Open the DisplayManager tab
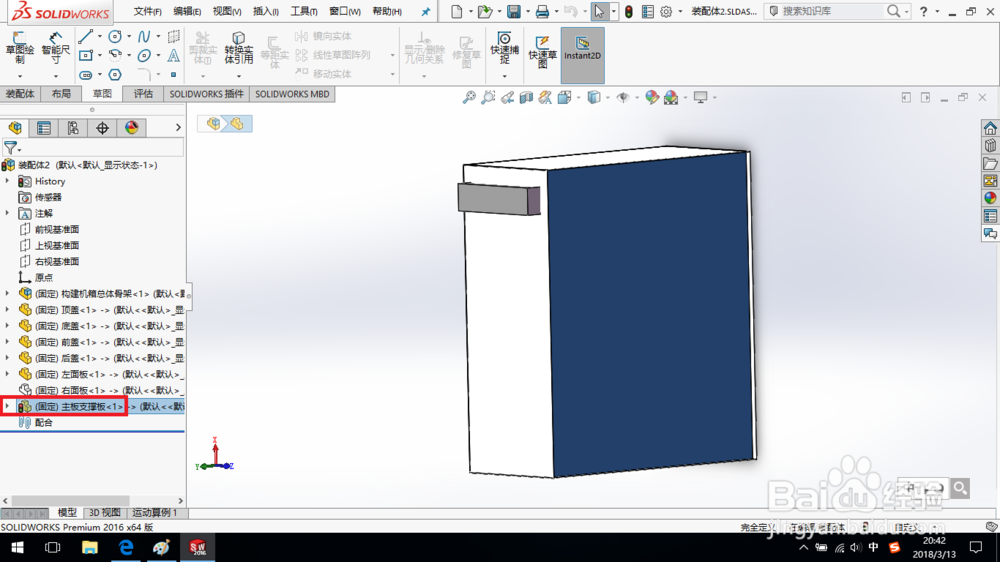 131,128
